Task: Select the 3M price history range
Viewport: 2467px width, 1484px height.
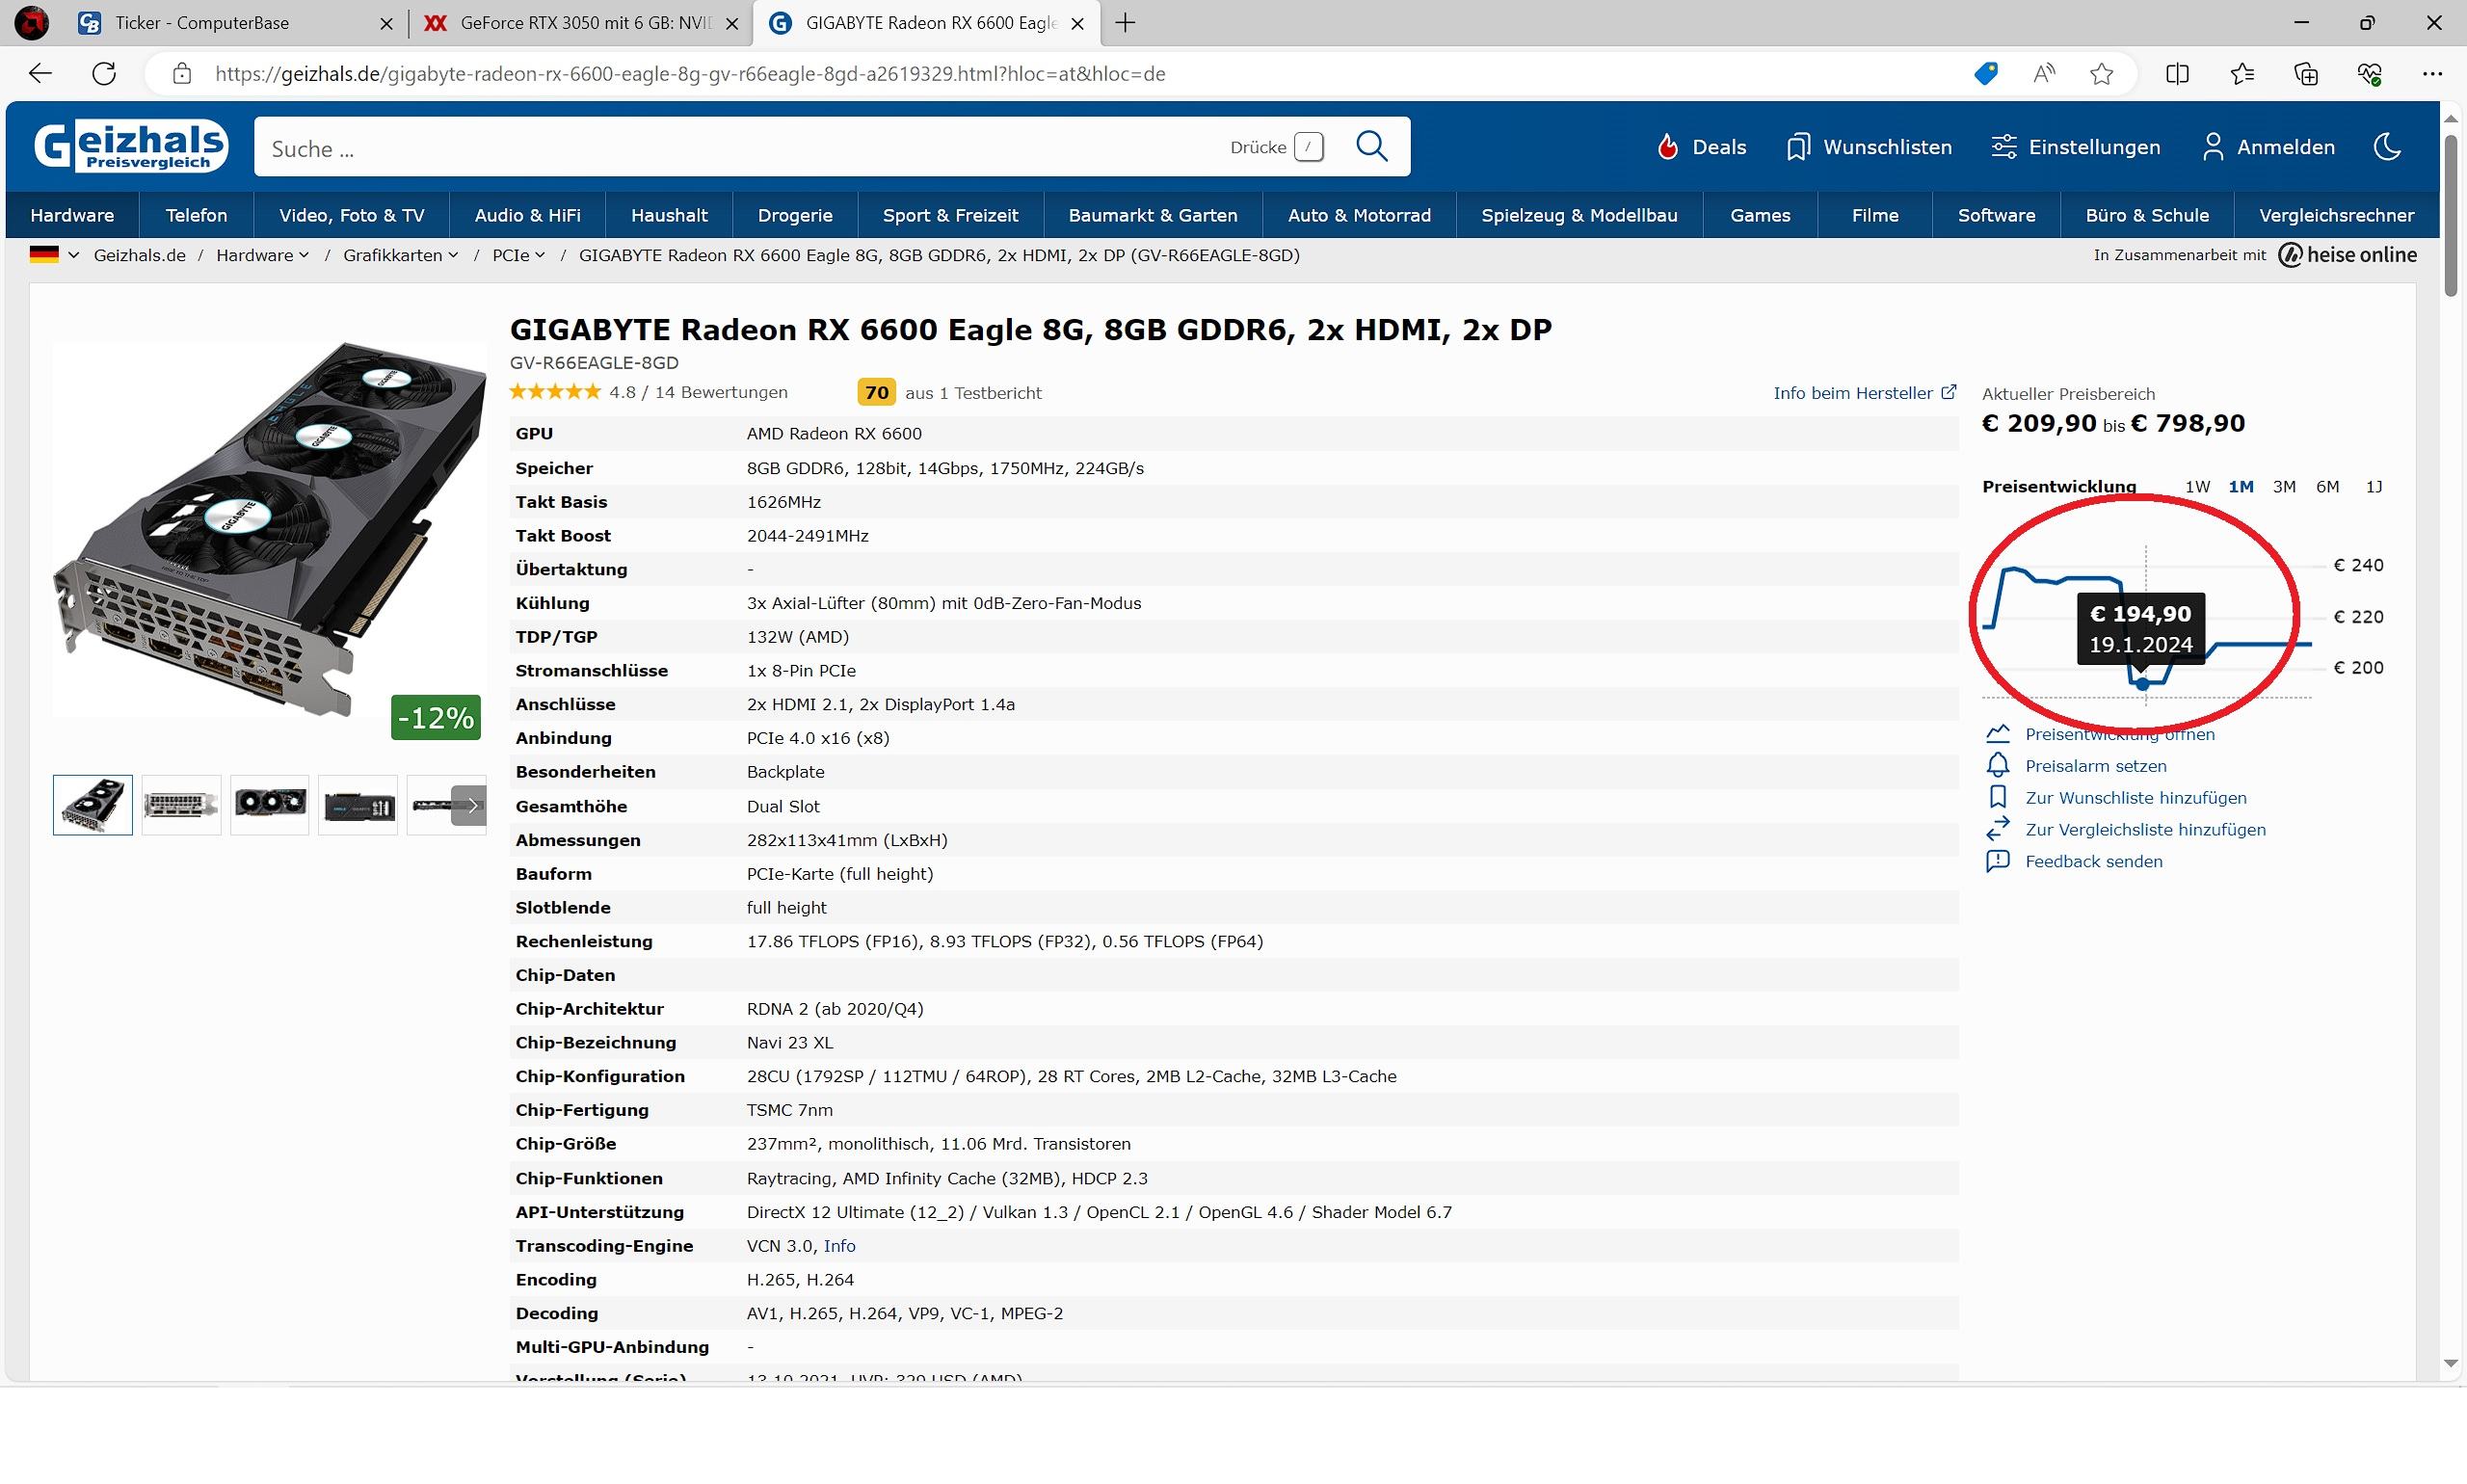Action: pos(2284,487)
